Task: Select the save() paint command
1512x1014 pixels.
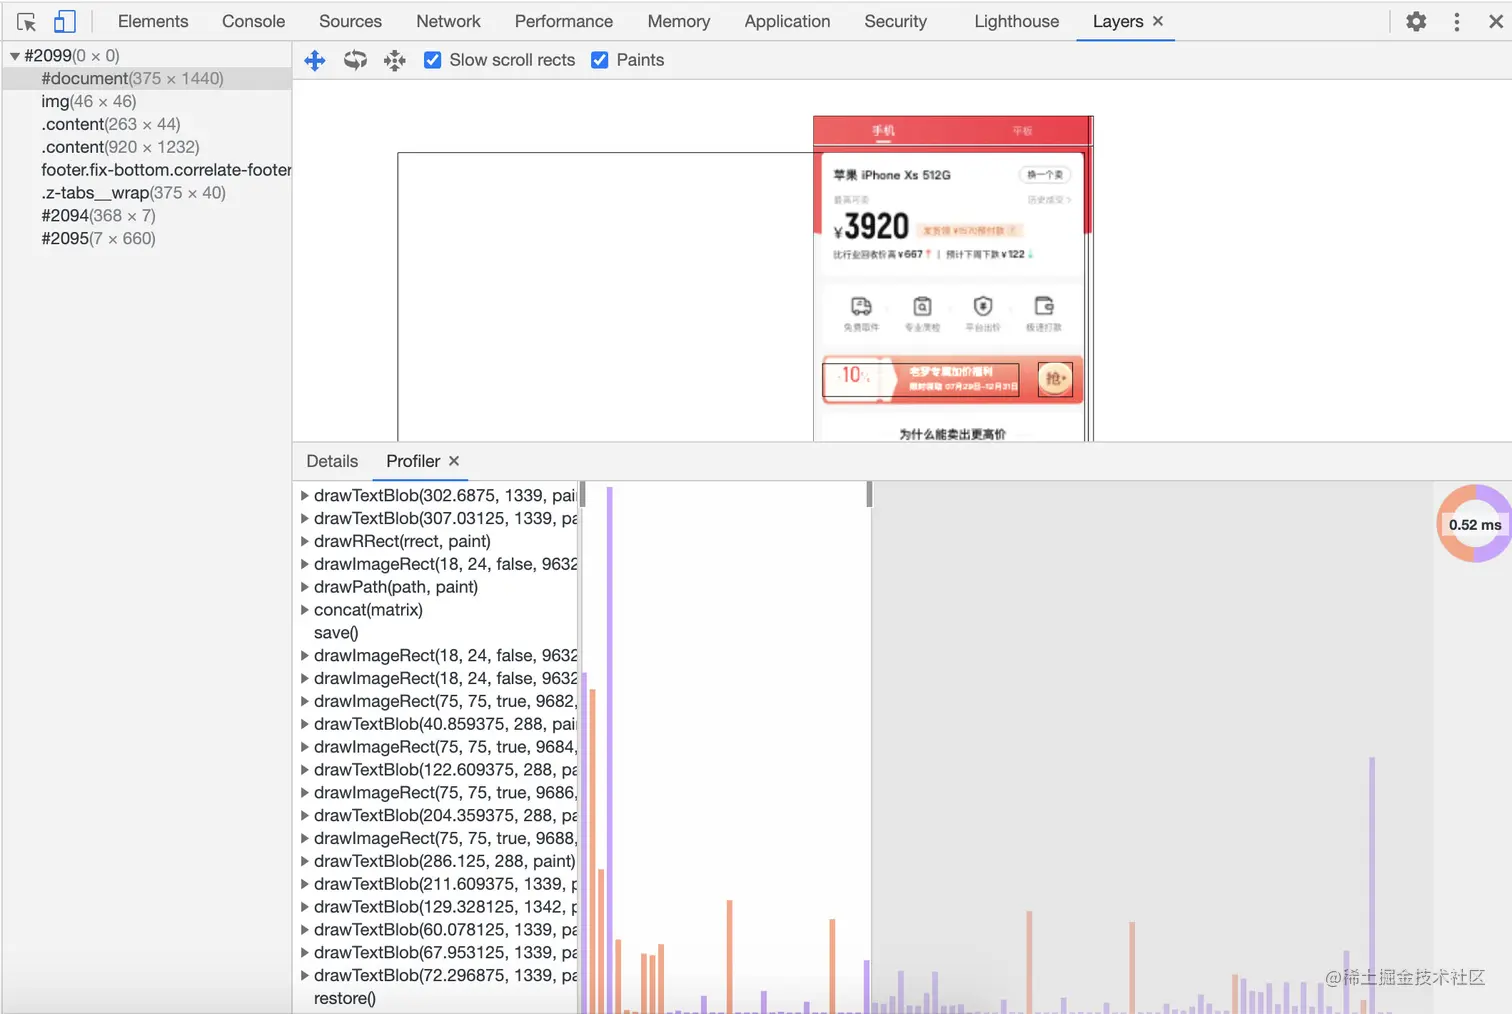Action: click(336, 633)
